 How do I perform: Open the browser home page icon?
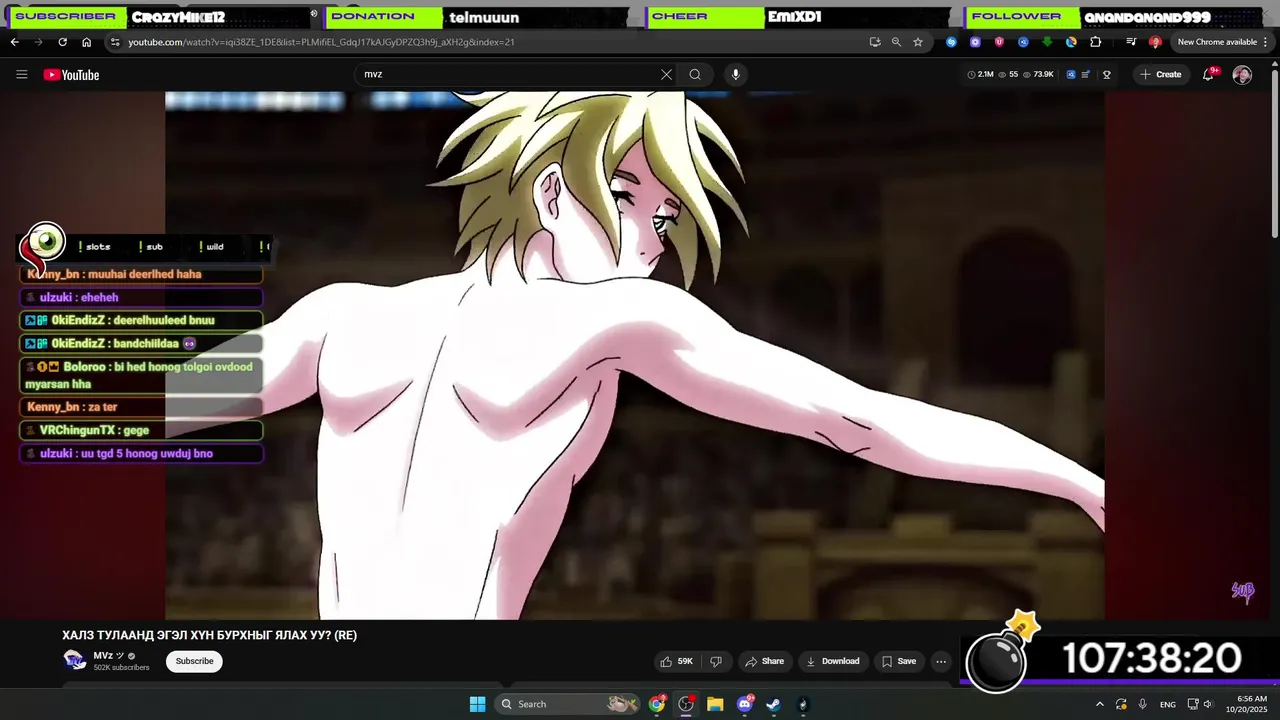[86, 42]
